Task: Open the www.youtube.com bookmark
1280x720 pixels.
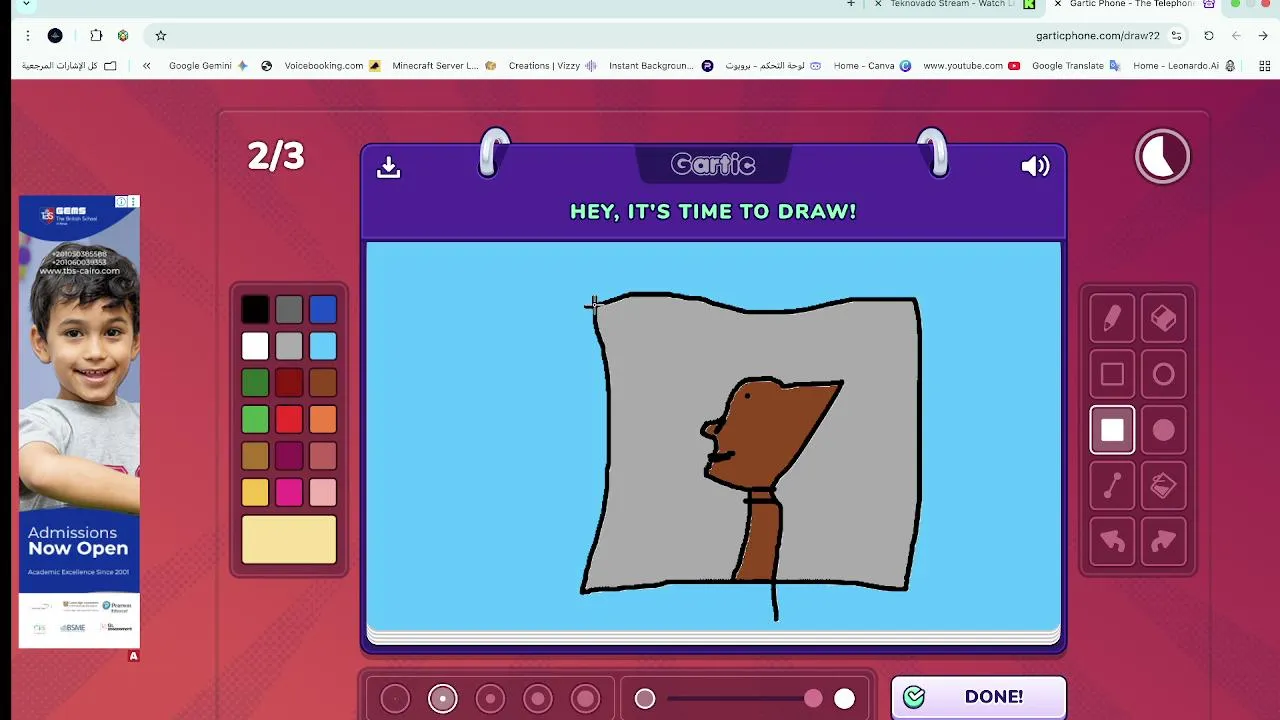Action: coord(971,66)
